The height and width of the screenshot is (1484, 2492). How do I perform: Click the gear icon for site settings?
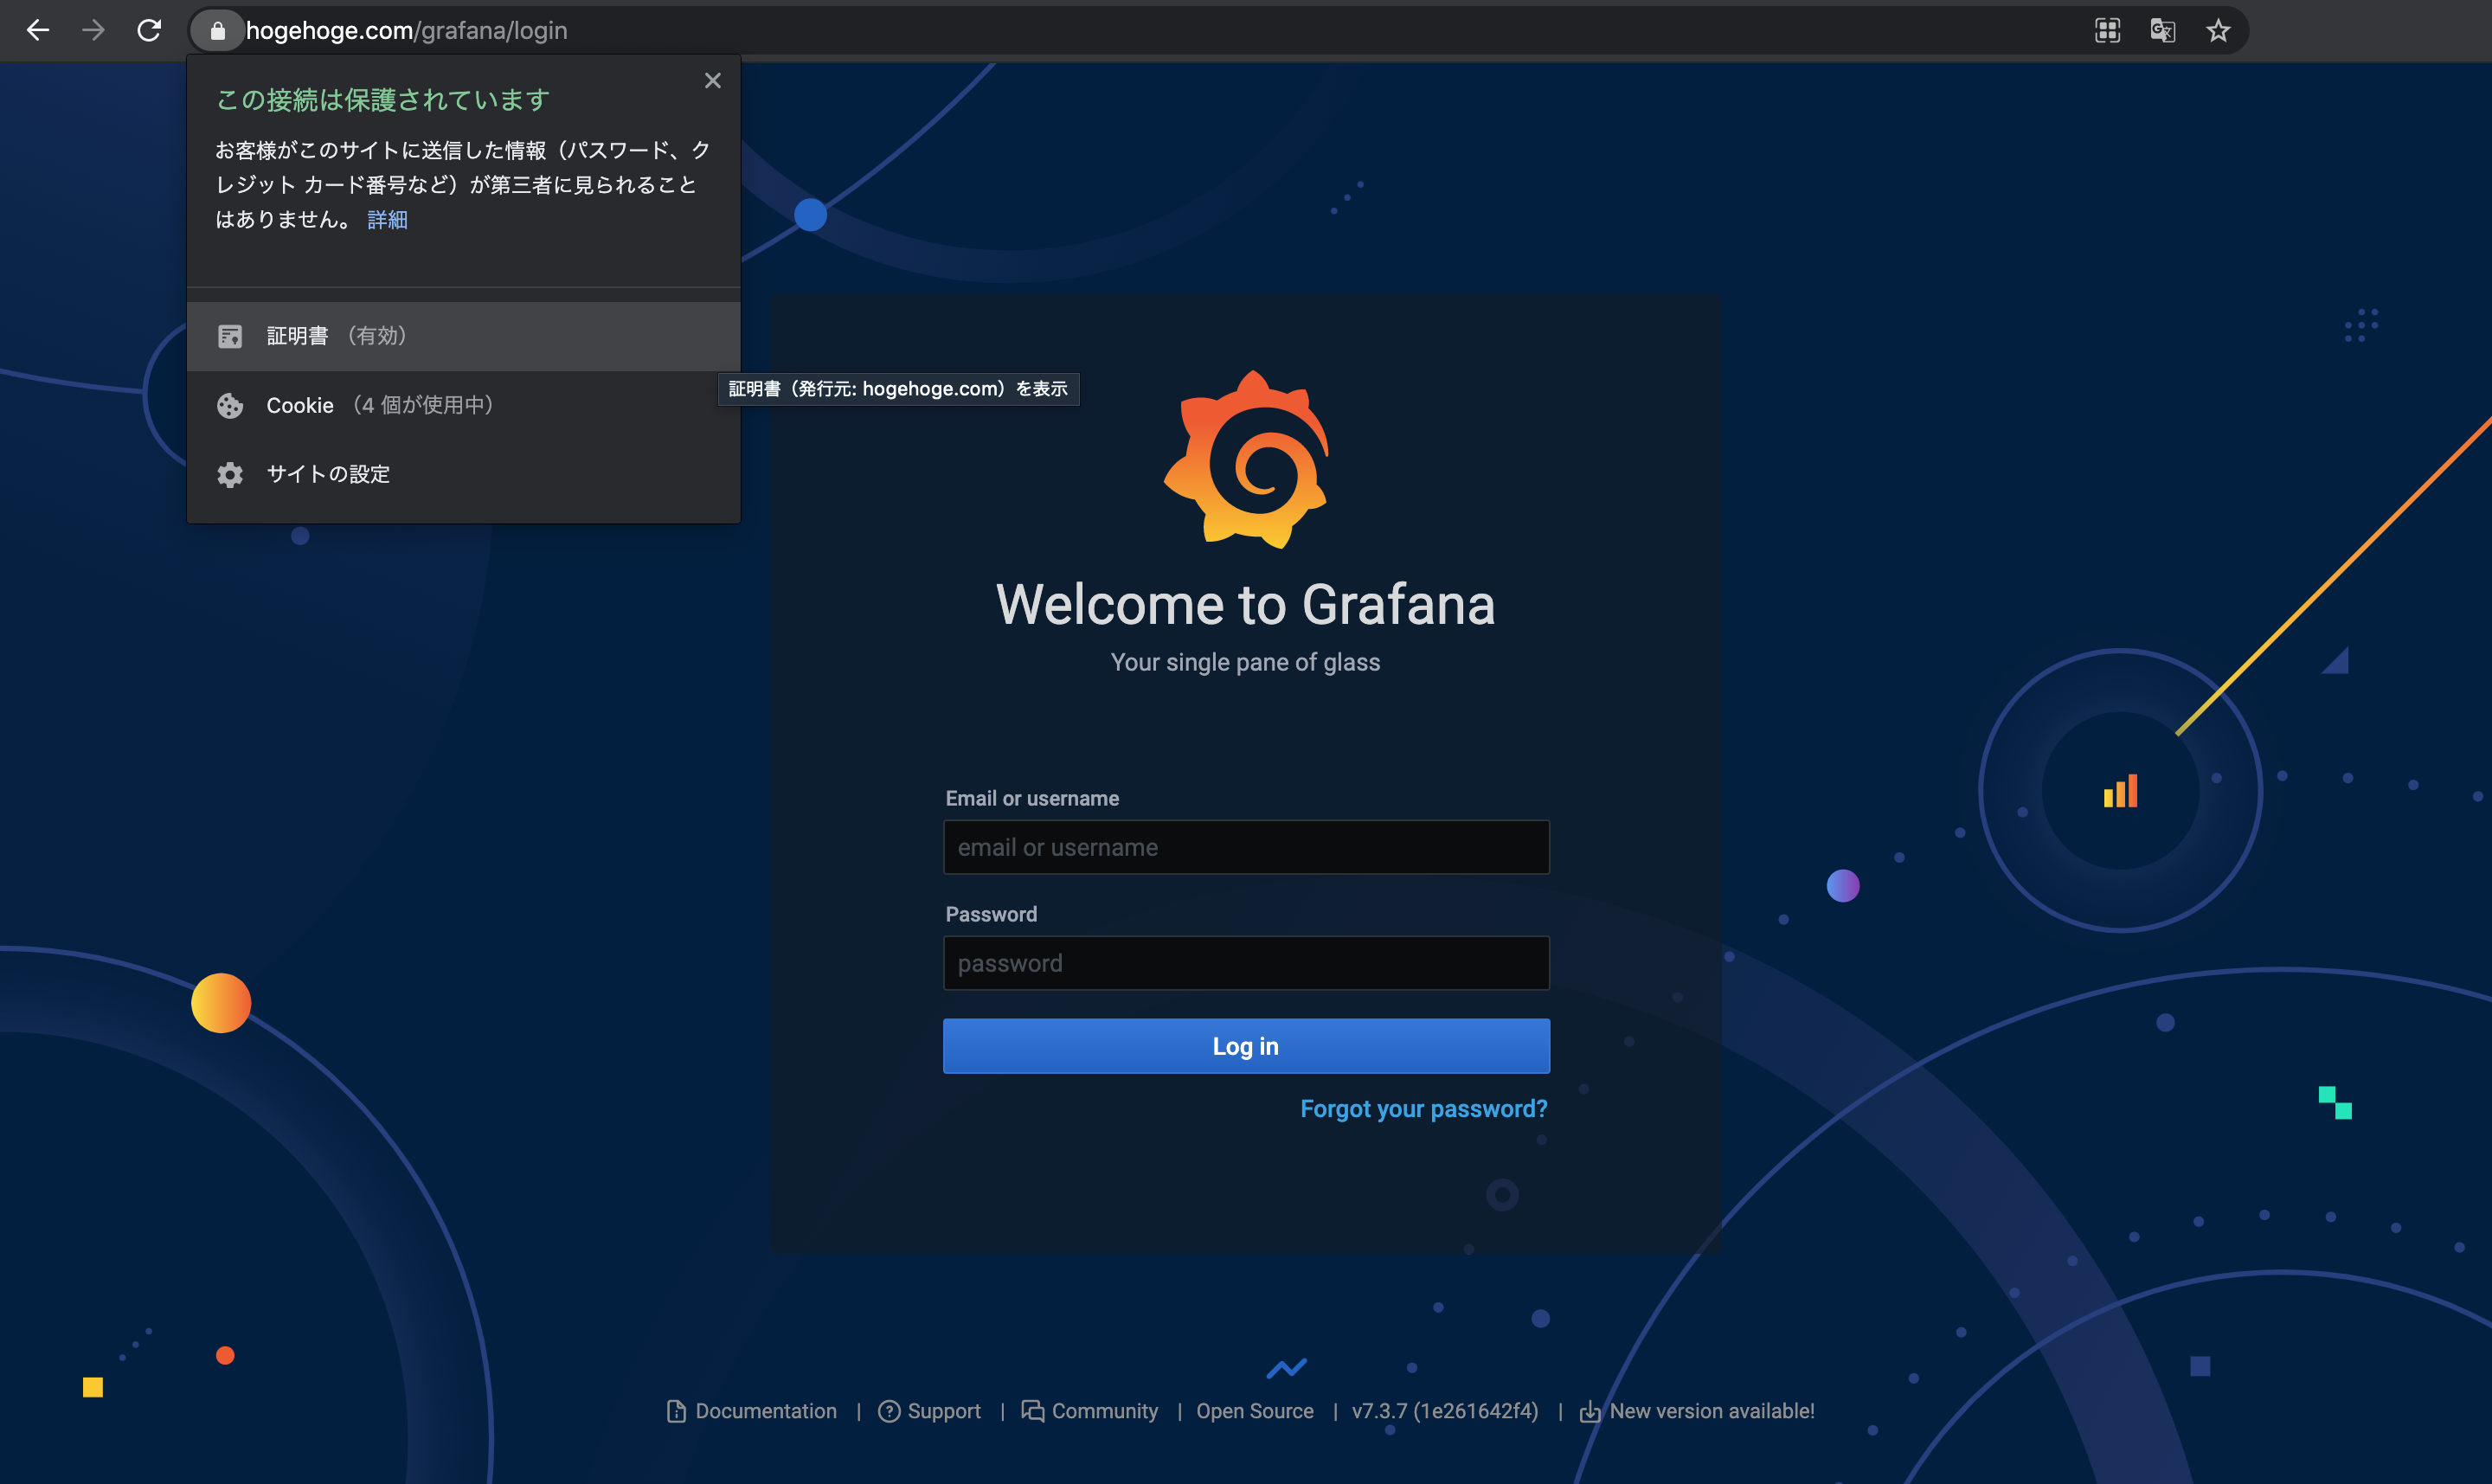click(x=230, y=474)
